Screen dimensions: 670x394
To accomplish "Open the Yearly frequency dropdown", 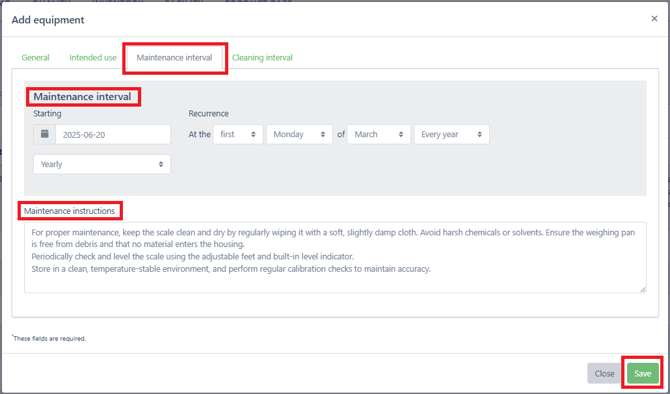I will point(102,164).
